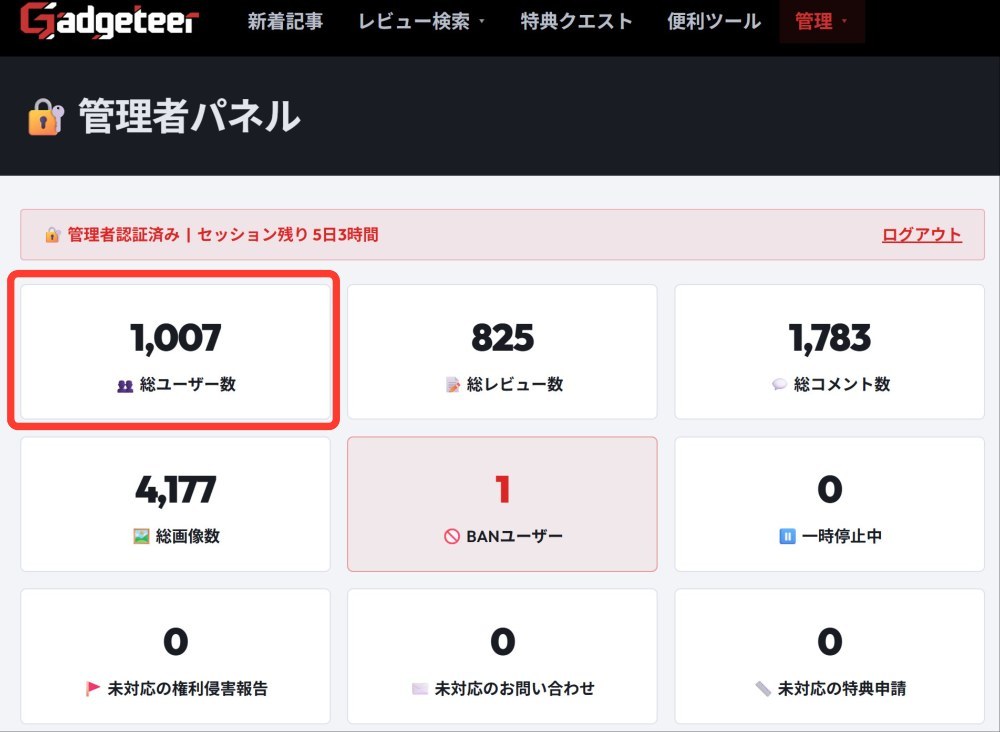Open the 便利ツール menu item
The image size is (1000, 732).
coord(714,21)
